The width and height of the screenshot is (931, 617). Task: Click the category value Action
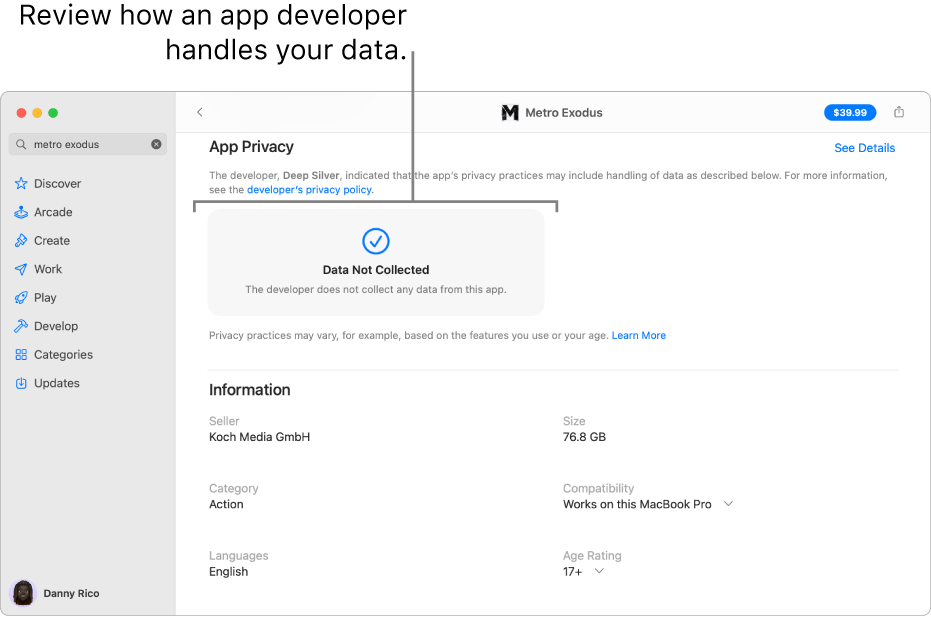(226, 504)
